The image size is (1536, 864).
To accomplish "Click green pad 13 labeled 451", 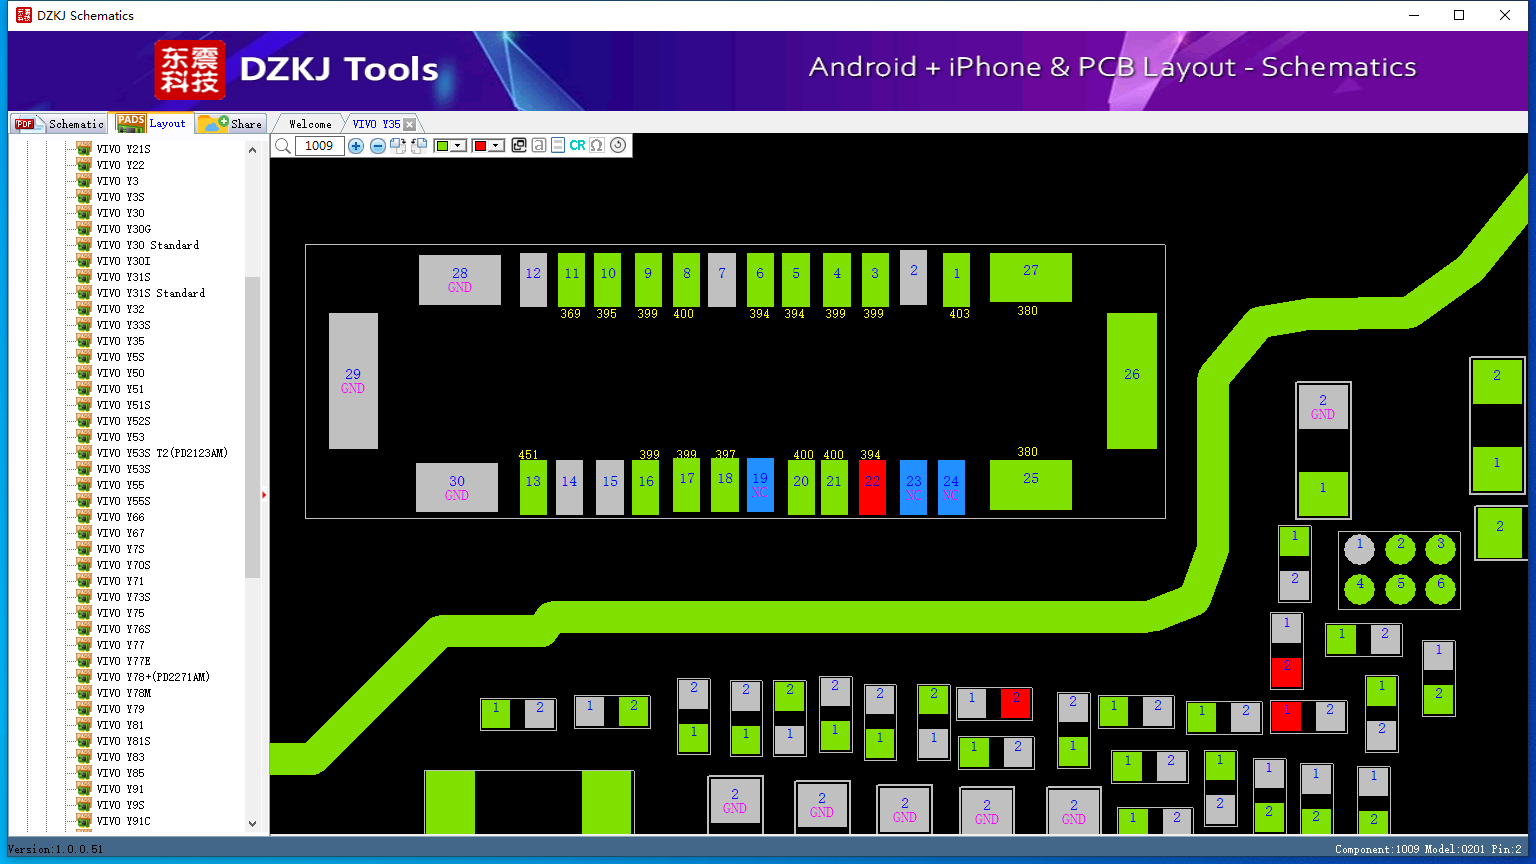I will point(533,487).
